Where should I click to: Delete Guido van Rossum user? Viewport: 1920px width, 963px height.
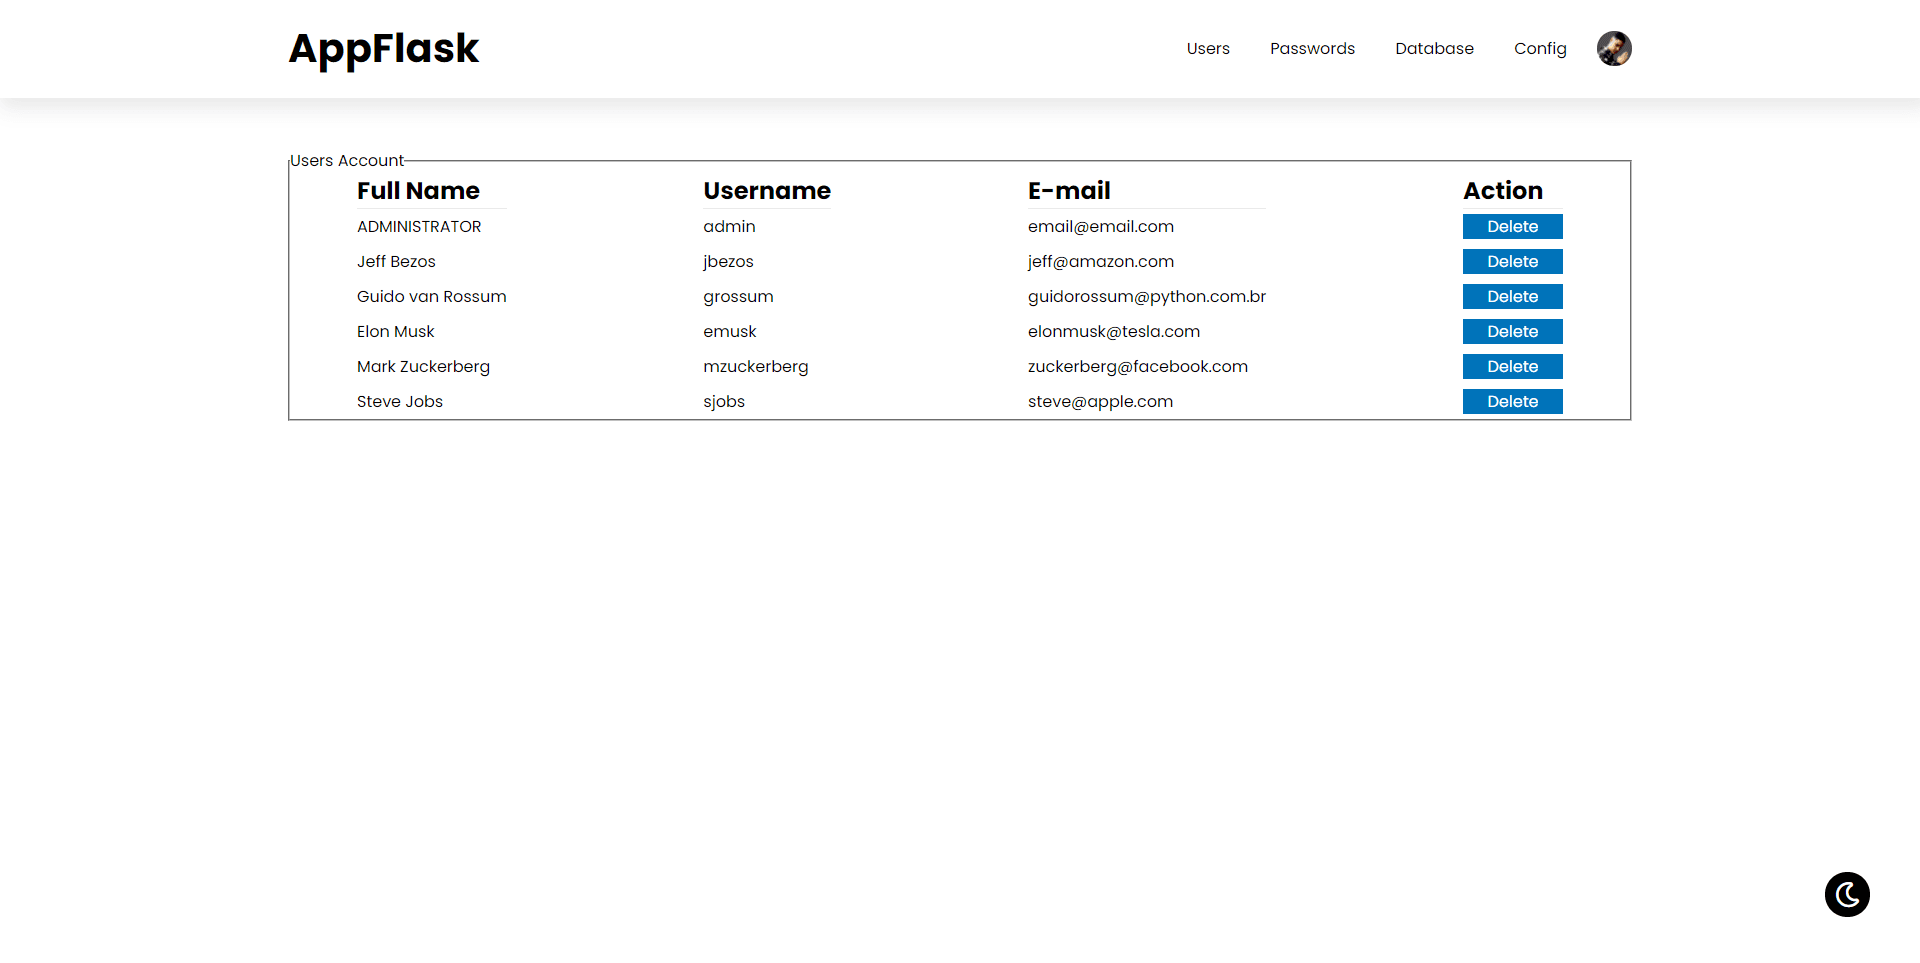point(1512,297)
